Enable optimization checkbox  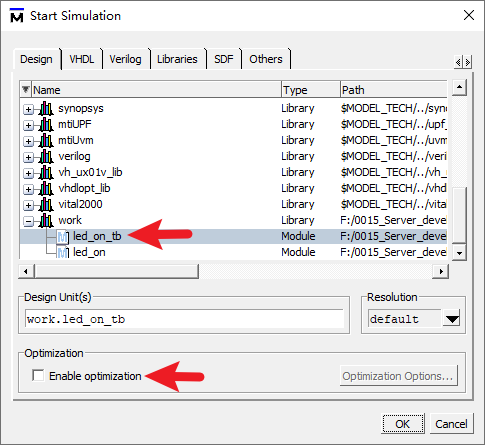38,375
